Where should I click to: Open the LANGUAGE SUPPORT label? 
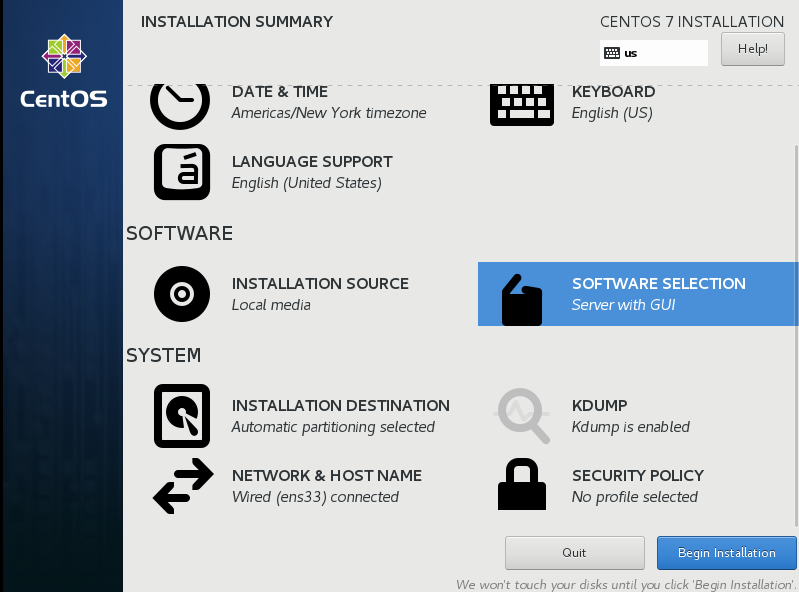312,162
